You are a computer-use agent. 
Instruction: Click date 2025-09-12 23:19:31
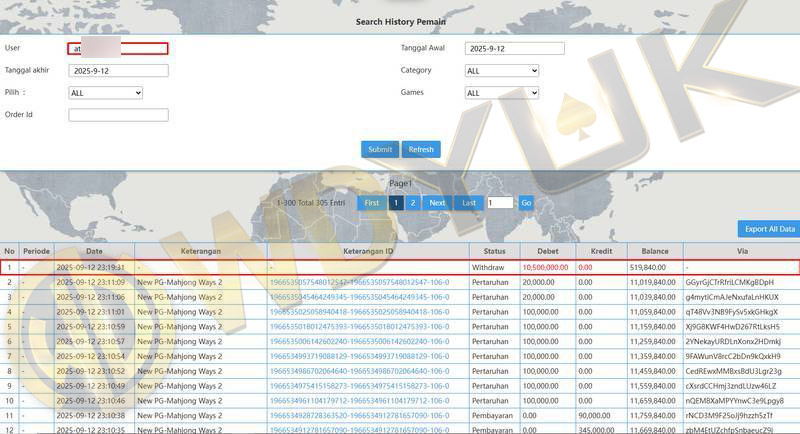pos(90,267)
